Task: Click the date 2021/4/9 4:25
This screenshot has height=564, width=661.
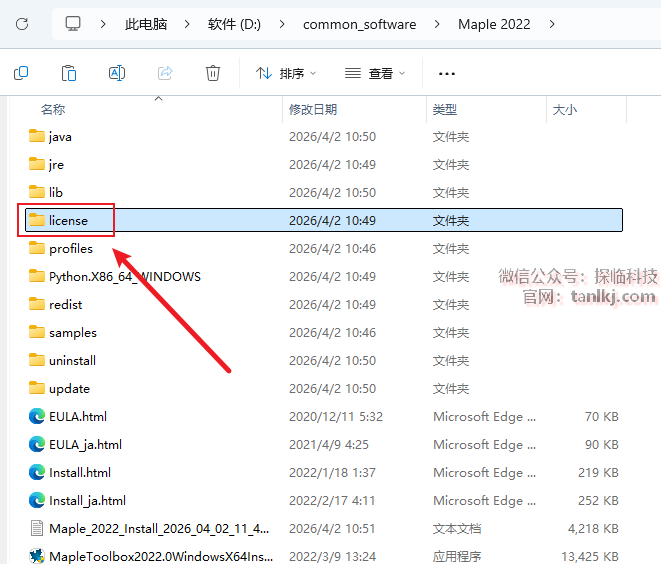Action: 329,445
